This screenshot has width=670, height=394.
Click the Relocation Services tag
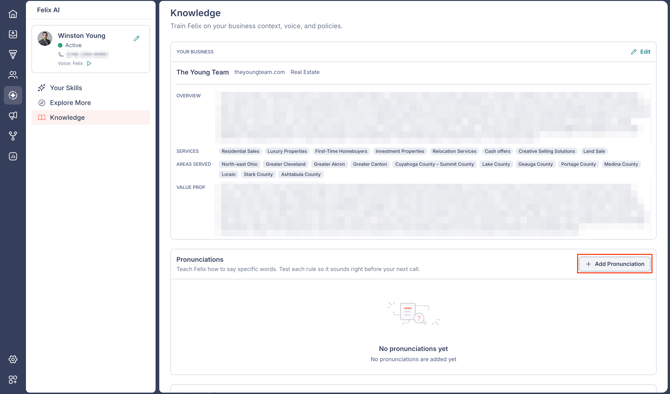pos(454,151)
